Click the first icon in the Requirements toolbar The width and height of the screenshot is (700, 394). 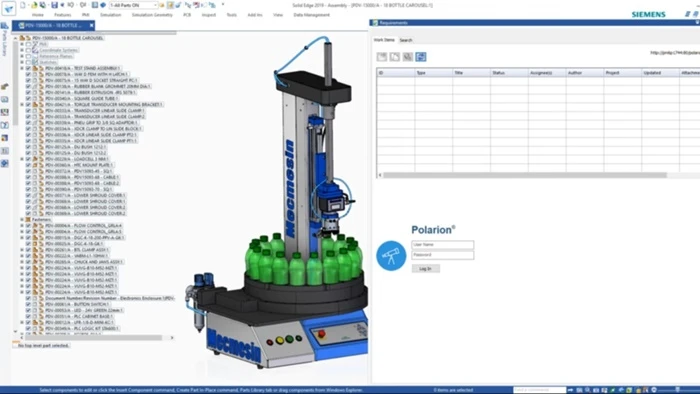(382, 57)
